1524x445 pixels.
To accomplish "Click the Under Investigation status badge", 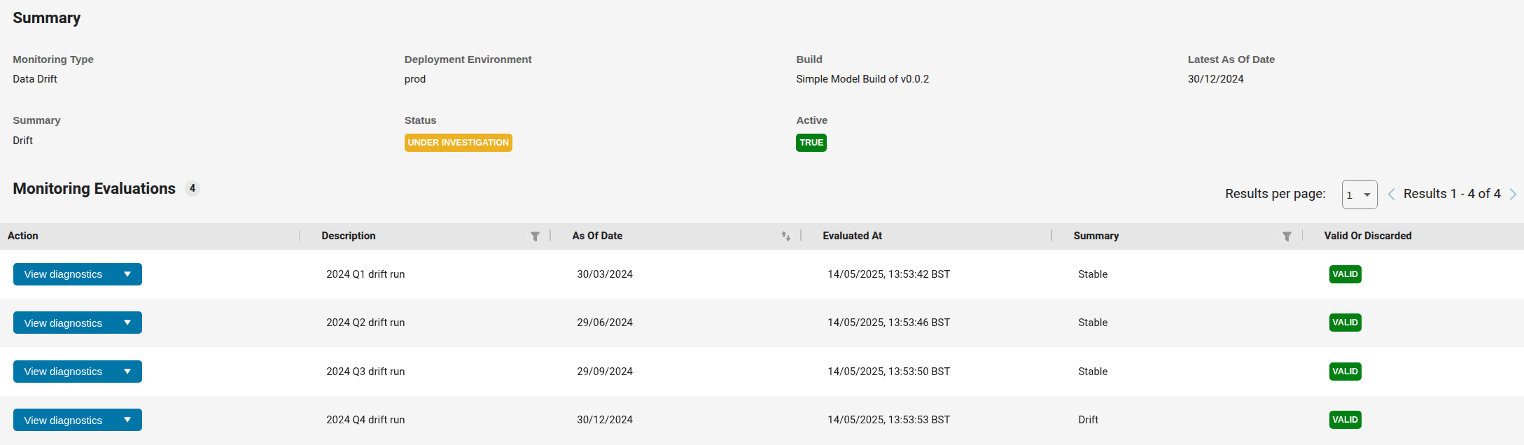I will pyautogui.click(x=458, y=143).
